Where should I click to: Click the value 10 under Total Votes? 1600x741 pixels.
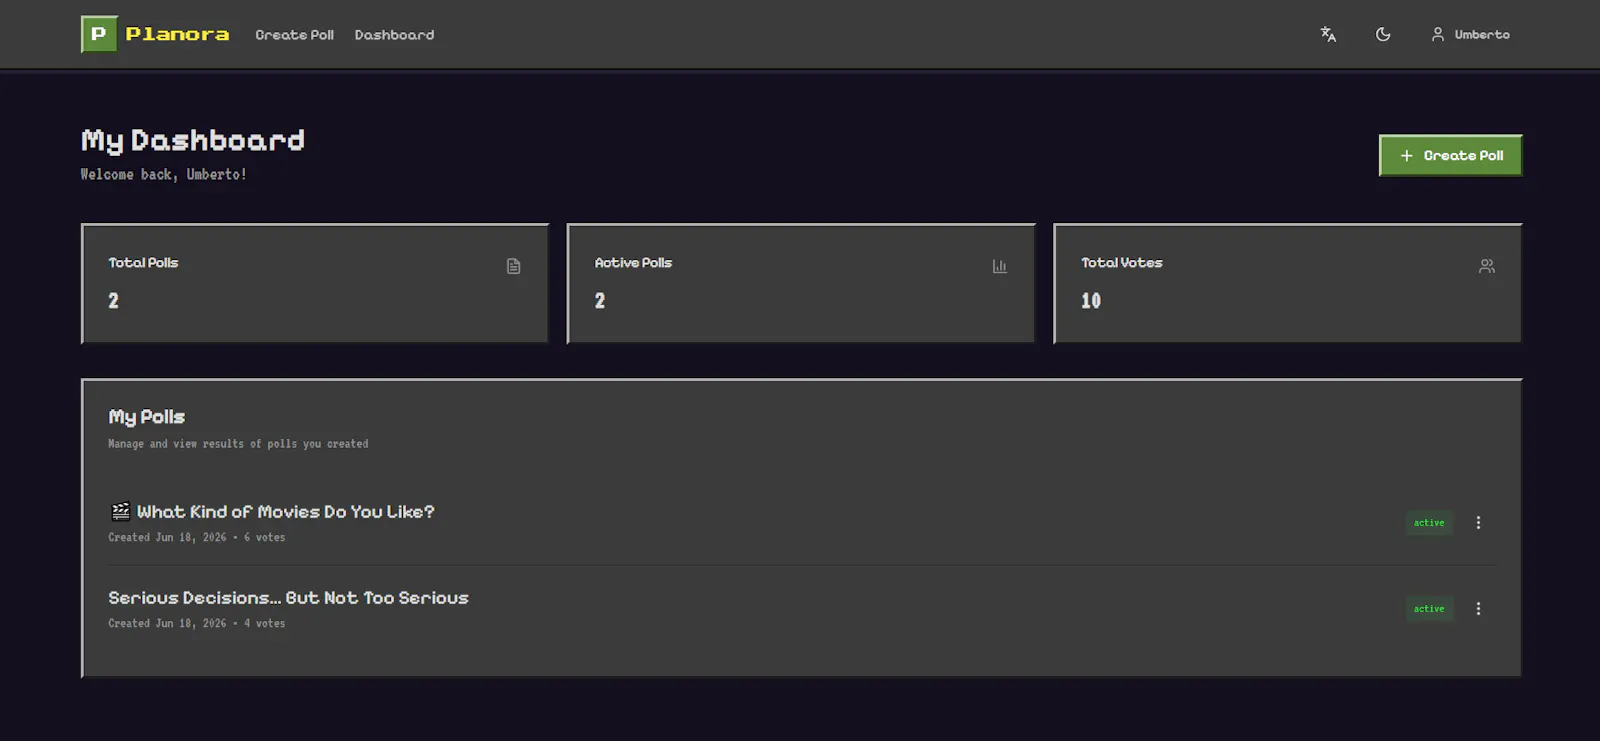tap(1091, 301)
